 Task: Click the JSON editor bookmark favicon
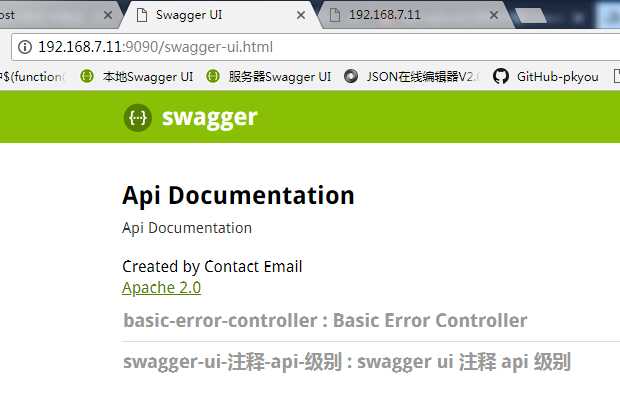tap(351, 76)
